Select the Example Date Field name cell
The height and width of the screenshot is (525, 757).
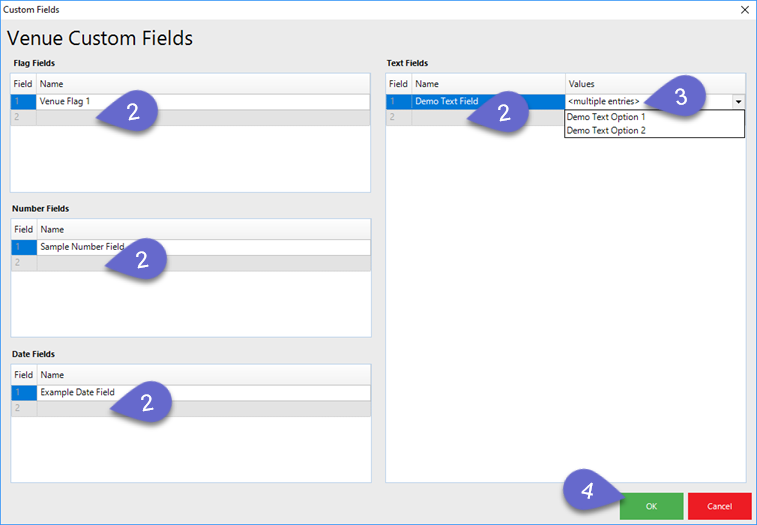coord(77,393)
